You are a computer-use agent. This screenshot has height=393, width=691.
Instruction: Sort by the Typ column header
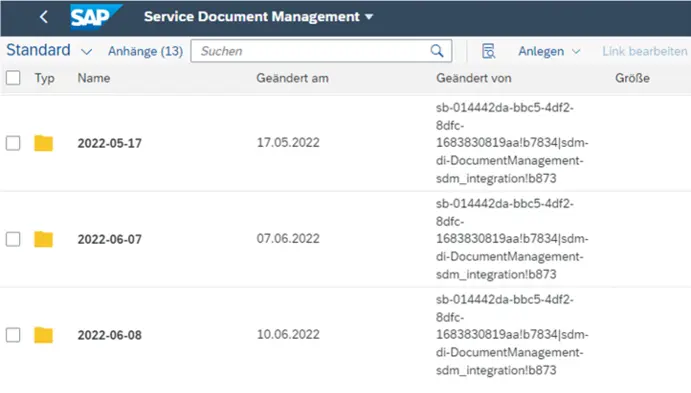(x=45, y=78)
